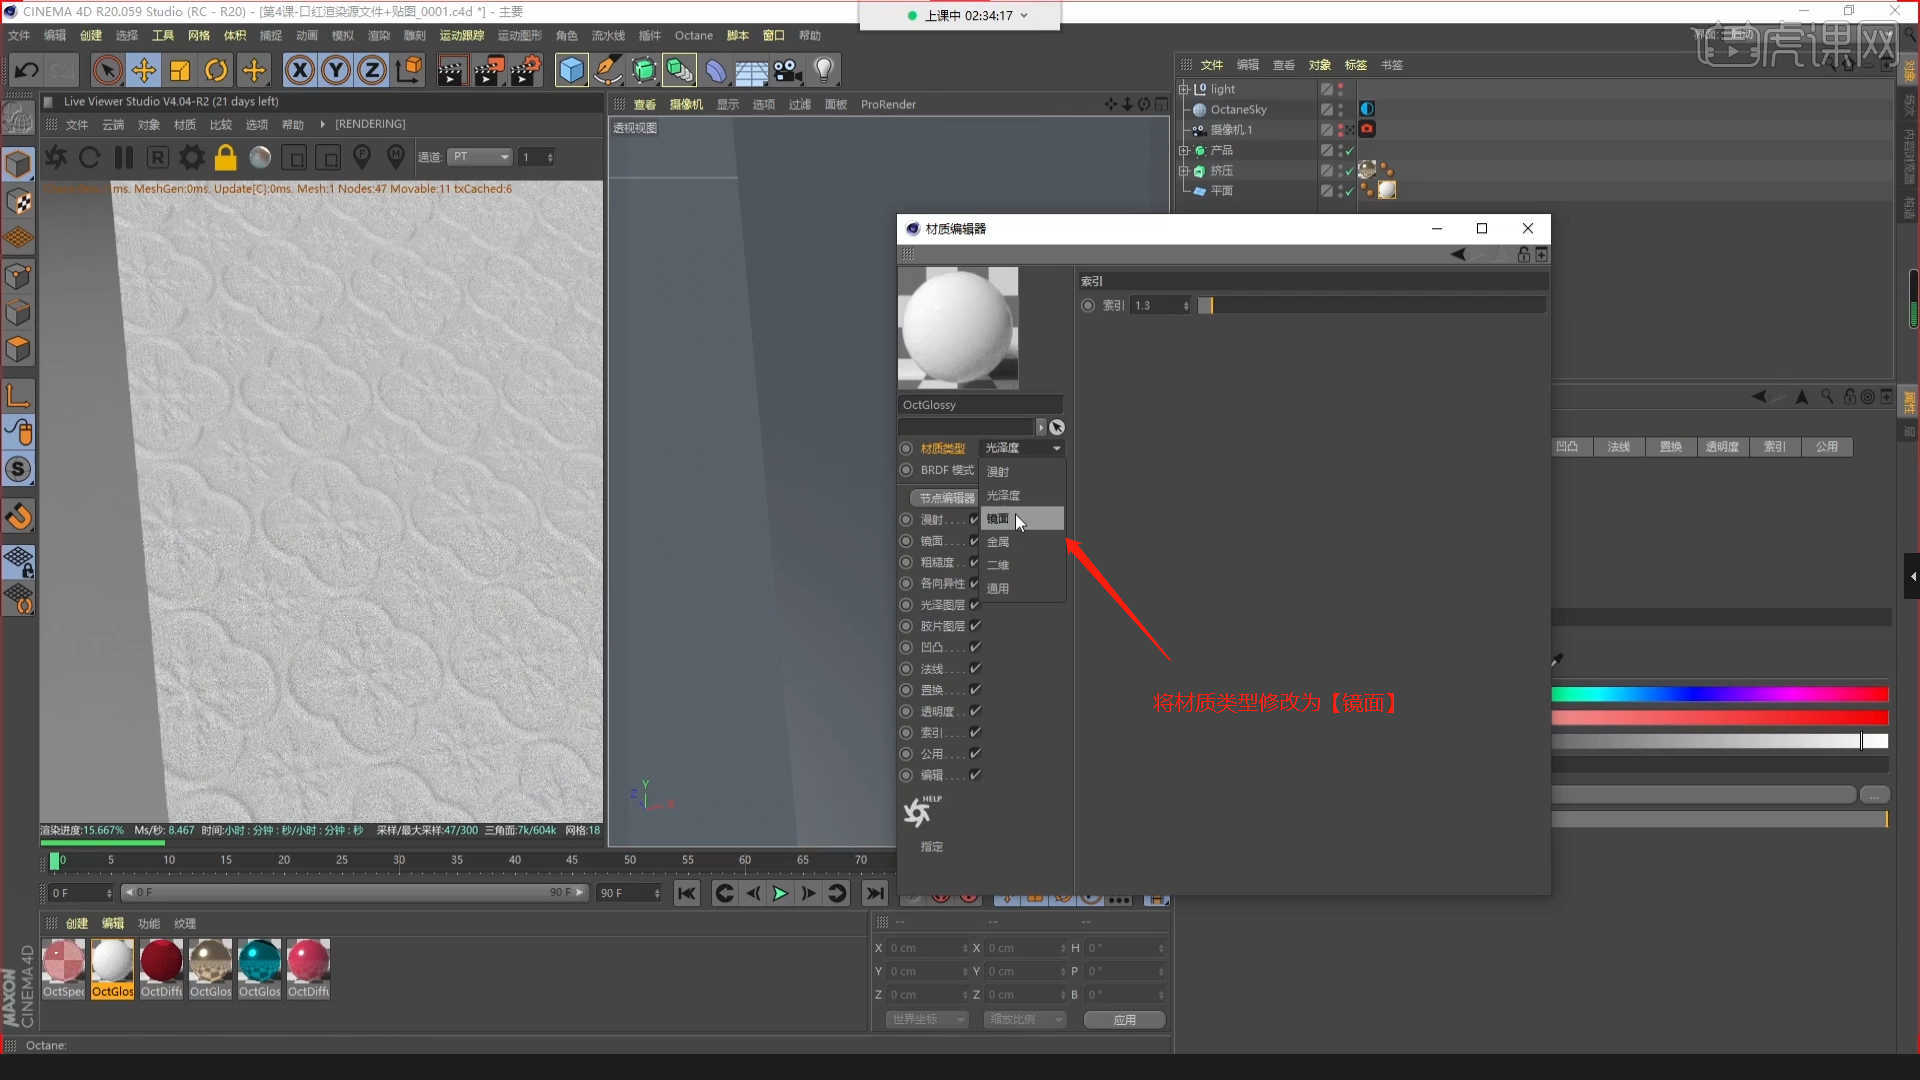The height and width of the screenshot is (1080, 1920).
Task: Send scene via Octane logo icon
Action: (x=56, y=157)
